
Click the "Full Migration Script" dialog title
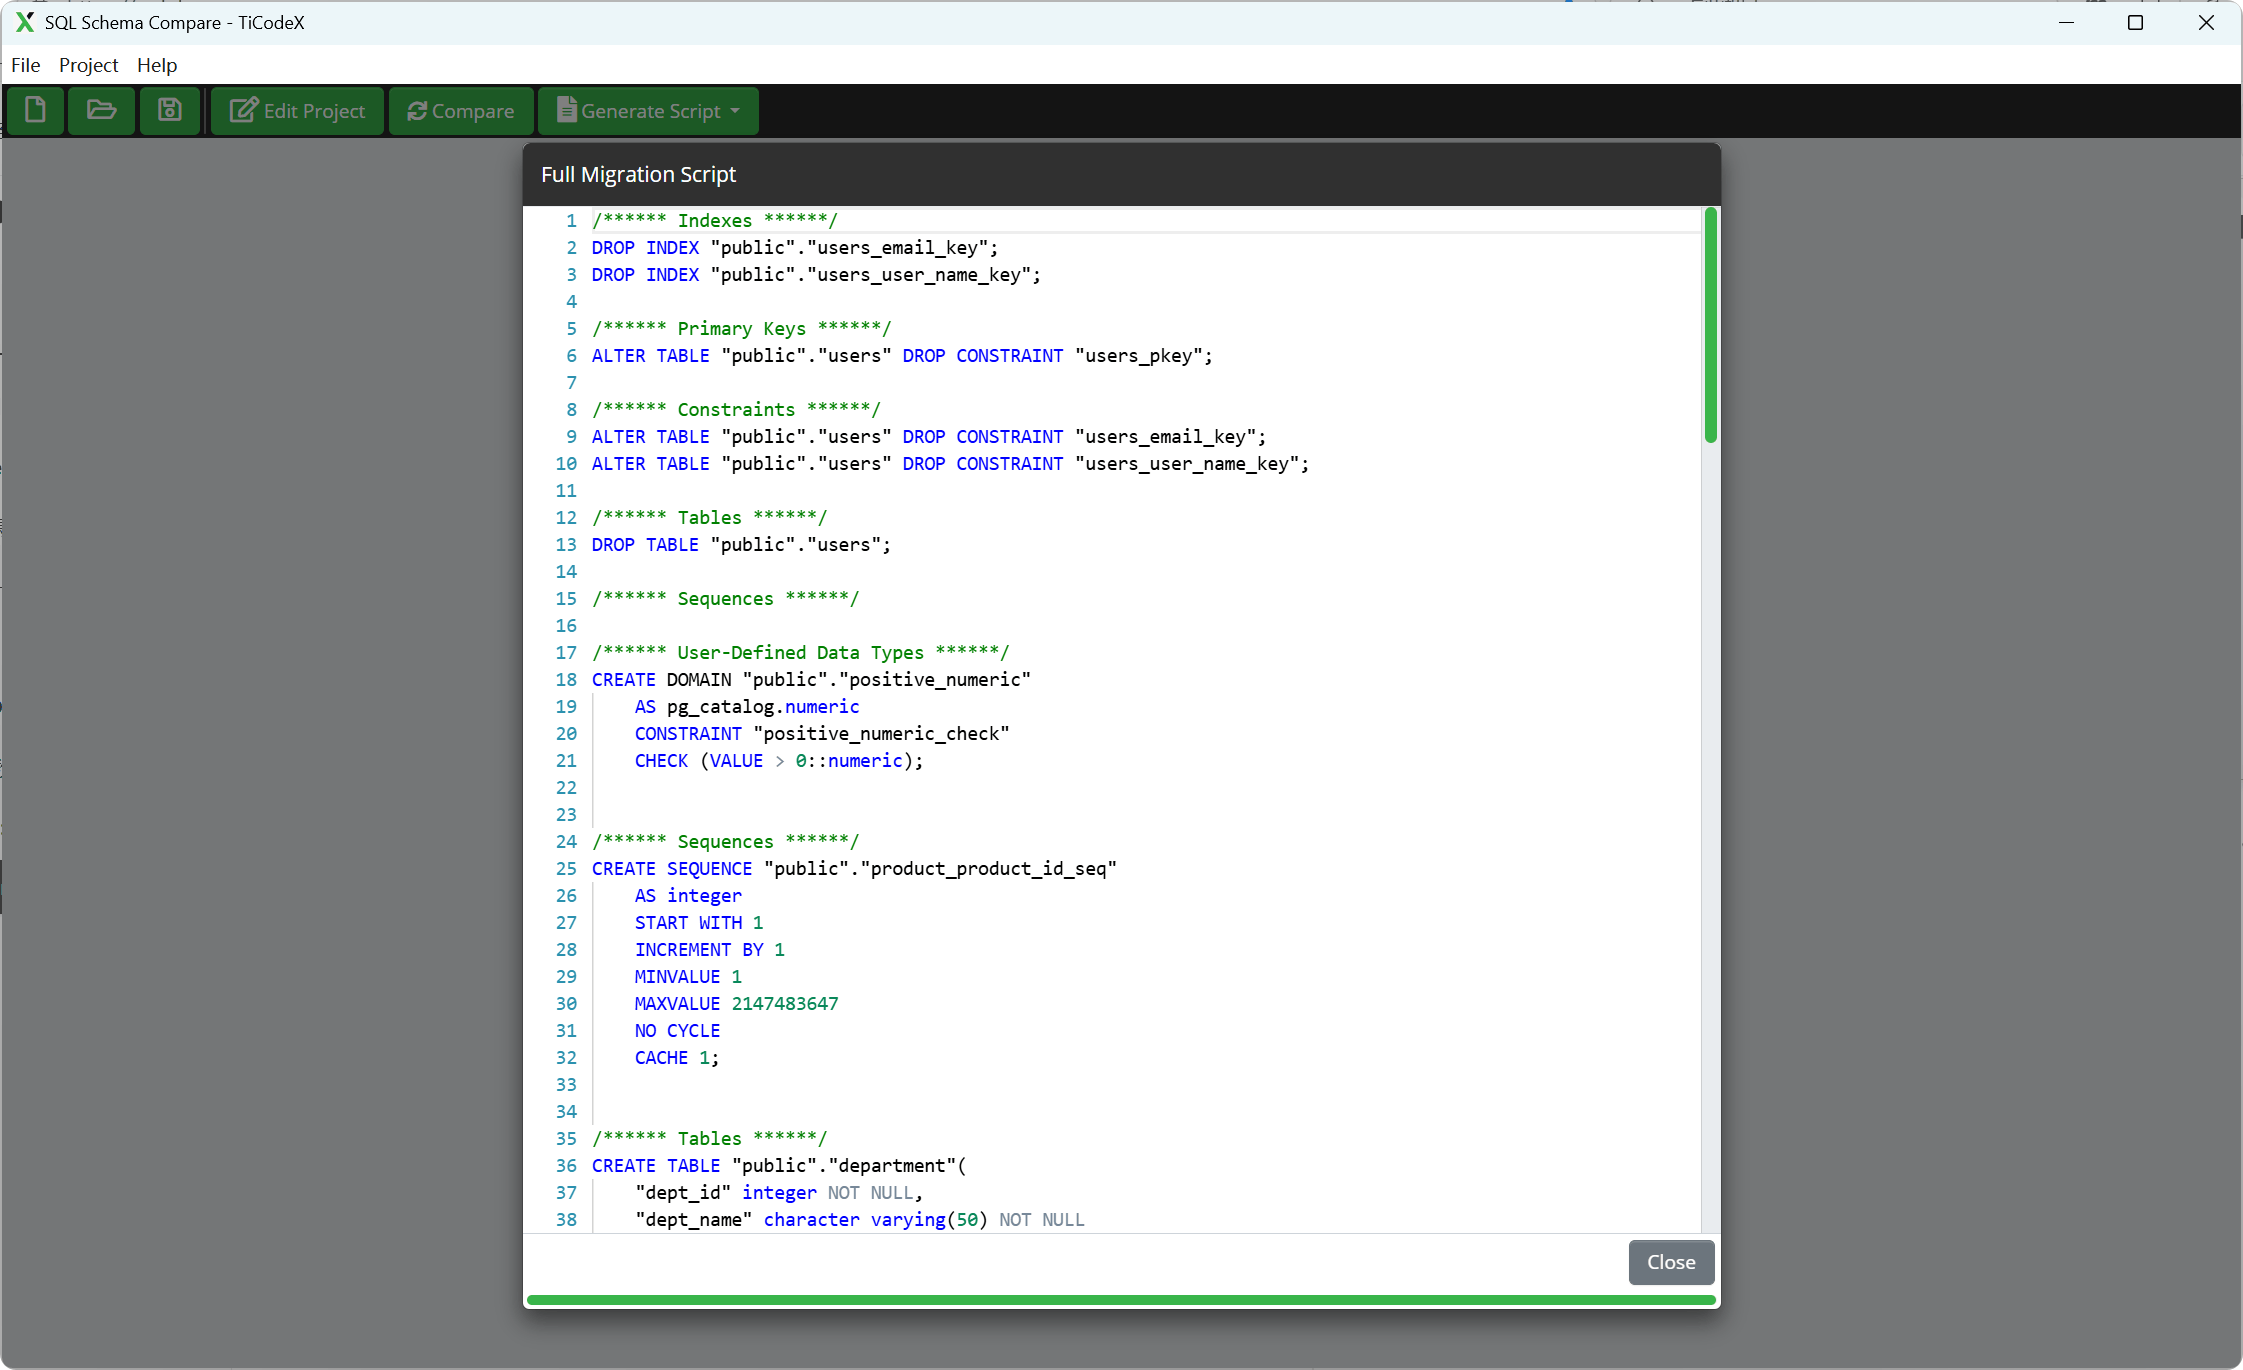[x=638, y=174]
